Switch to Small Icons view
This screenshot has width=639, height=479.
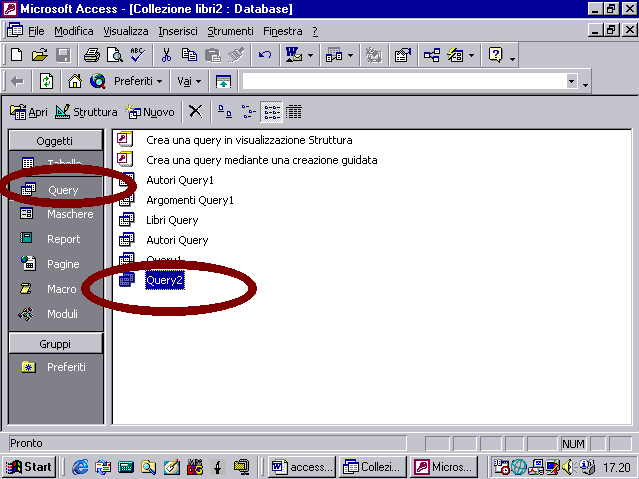248,111
